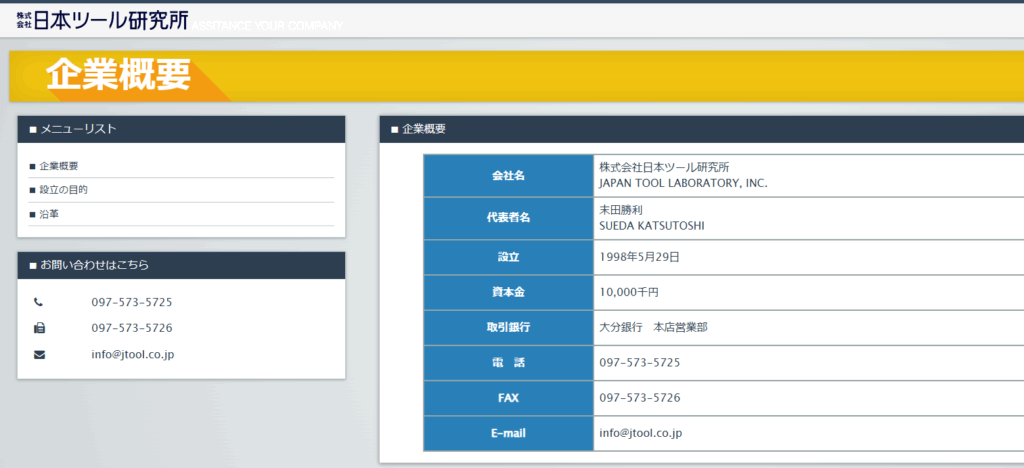This screenshot has width=1024, height=468.
Task: Open 企業概要 in the menu list
Action: tap(58, 166)
